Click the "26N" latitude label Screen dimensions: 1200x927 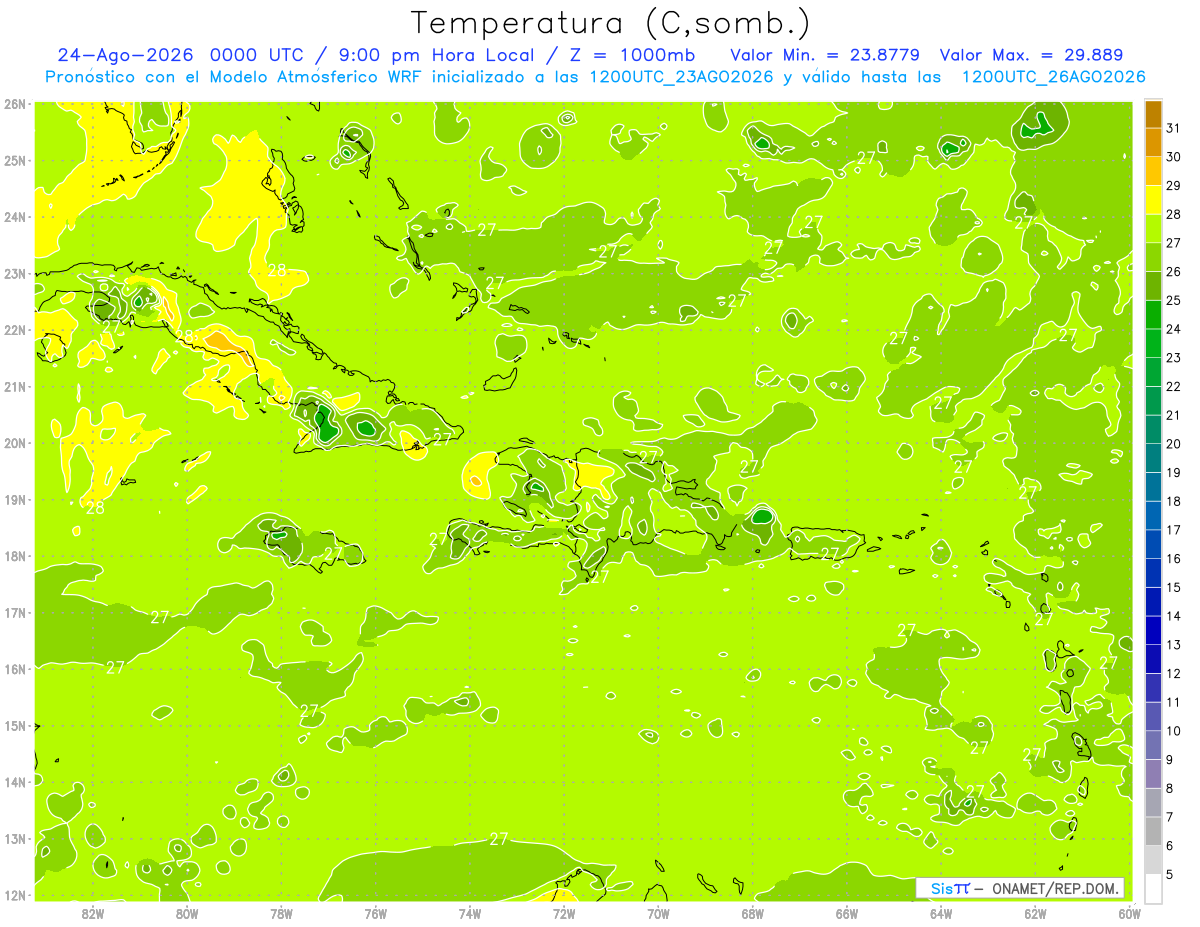[14, 104]
